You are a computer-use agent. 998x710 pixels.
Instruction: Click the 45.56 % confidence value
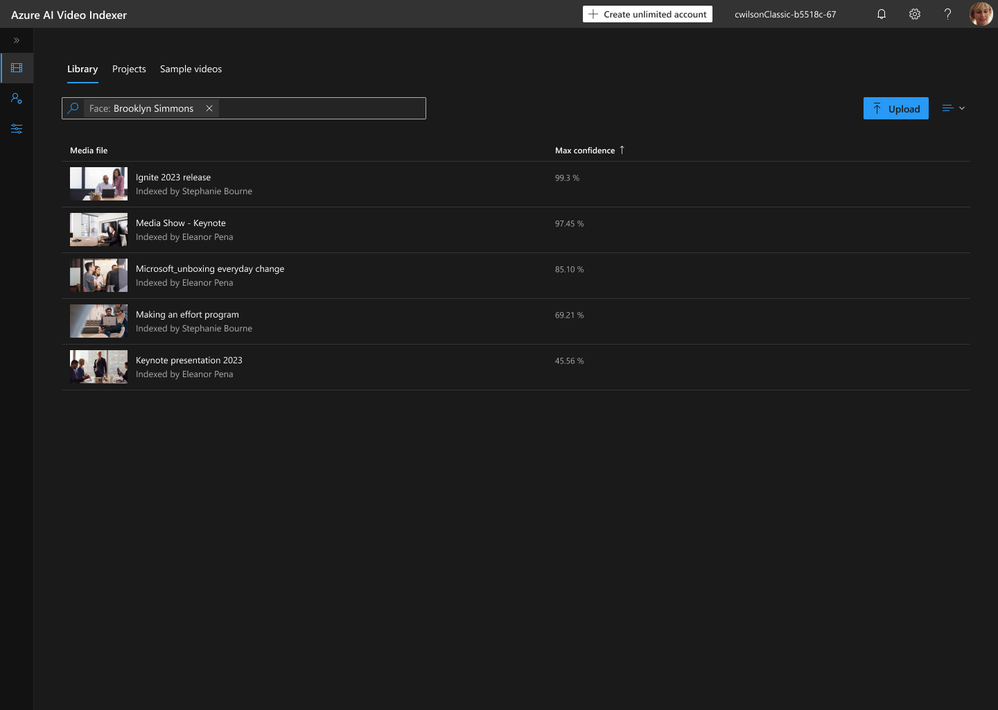click(569, 361)
